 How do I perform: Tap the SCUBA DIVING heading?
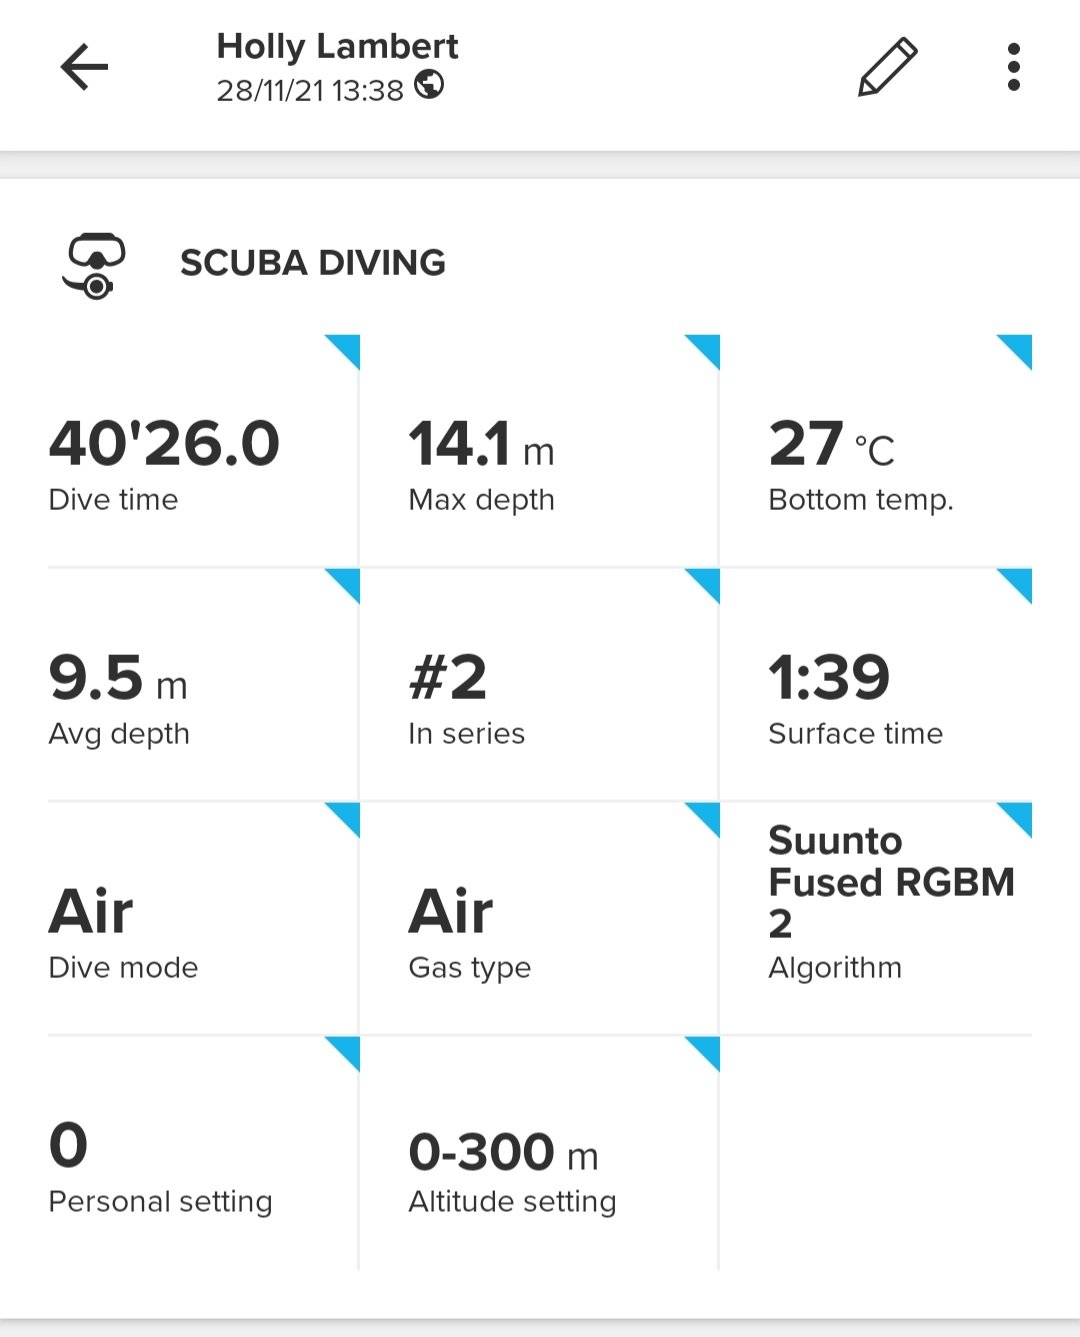point(313,263)
